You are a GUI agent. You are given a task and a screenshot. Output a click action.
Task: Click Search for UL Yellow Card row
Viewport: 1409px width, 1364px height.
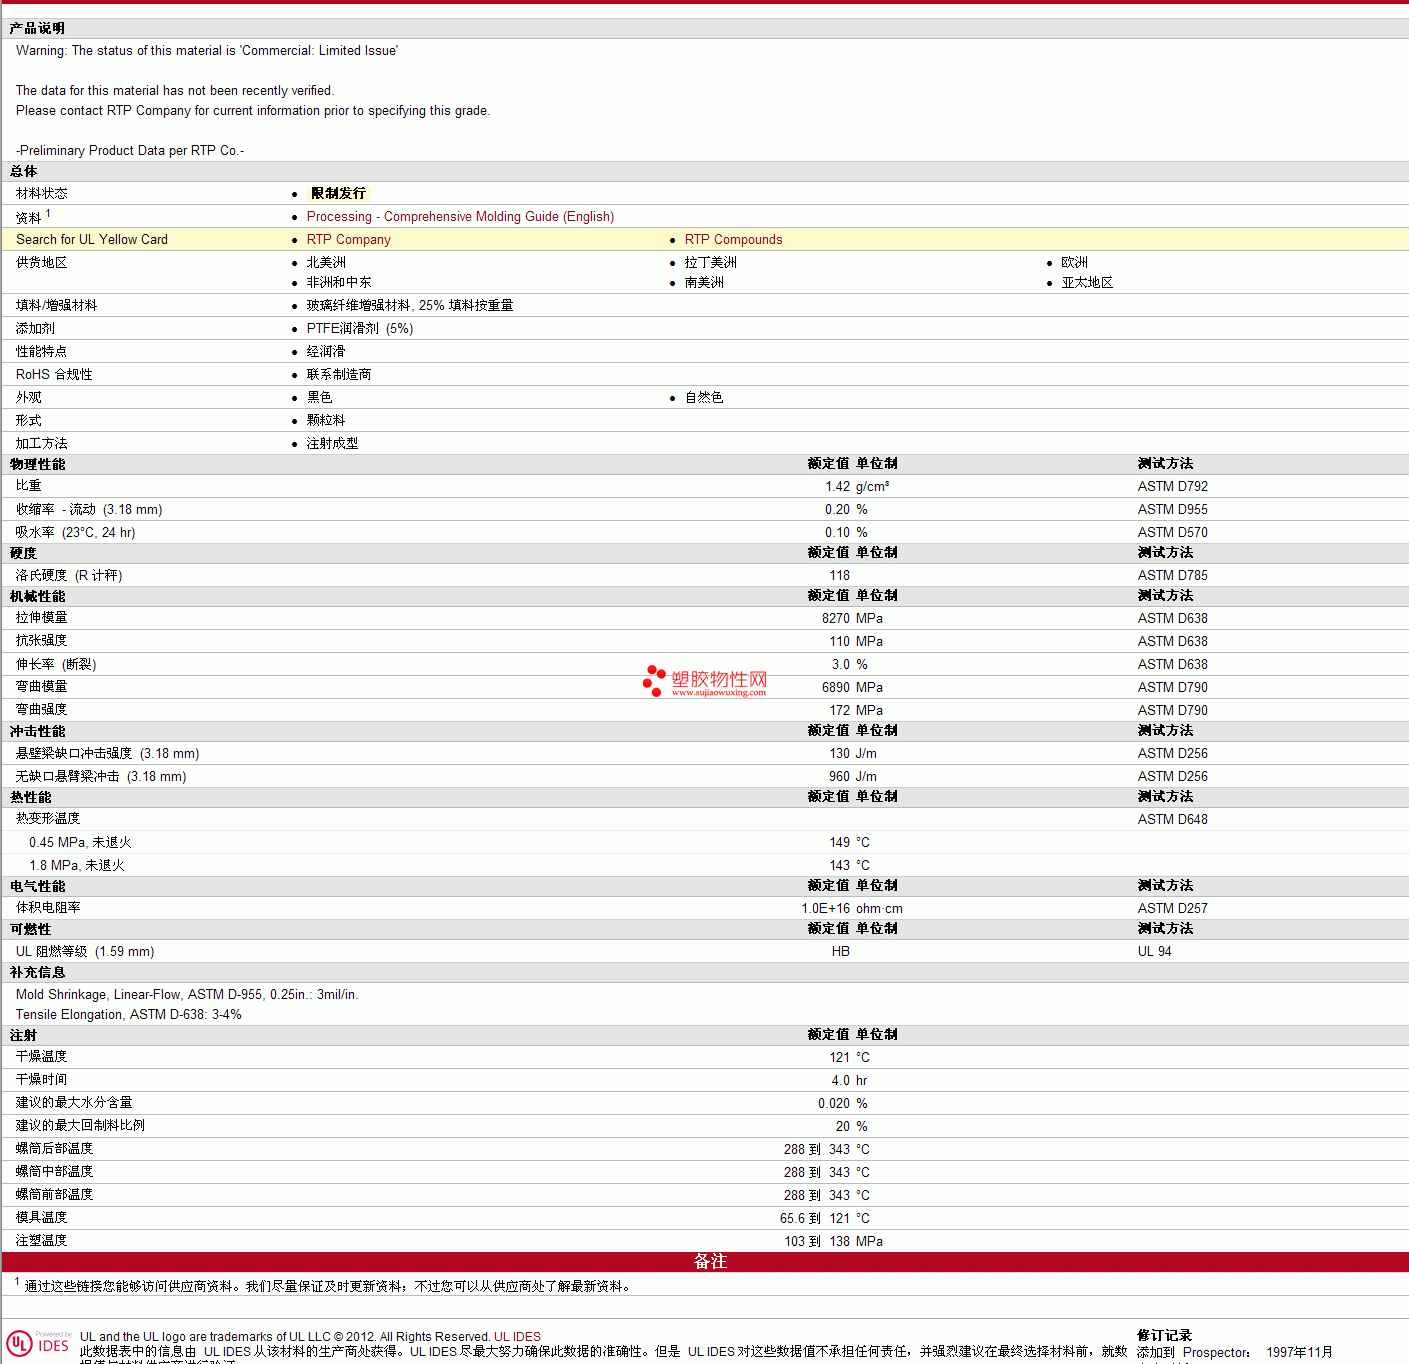pos(705,239)
